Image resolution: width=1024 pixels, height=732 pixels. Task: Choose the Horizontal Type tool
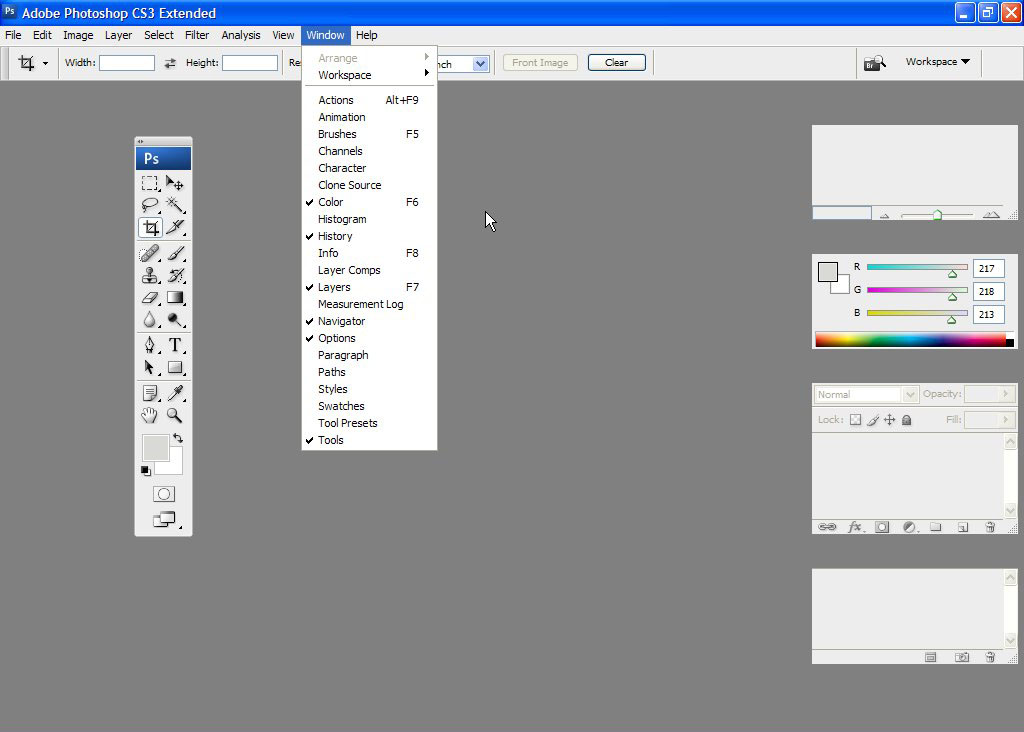(175, 345)
